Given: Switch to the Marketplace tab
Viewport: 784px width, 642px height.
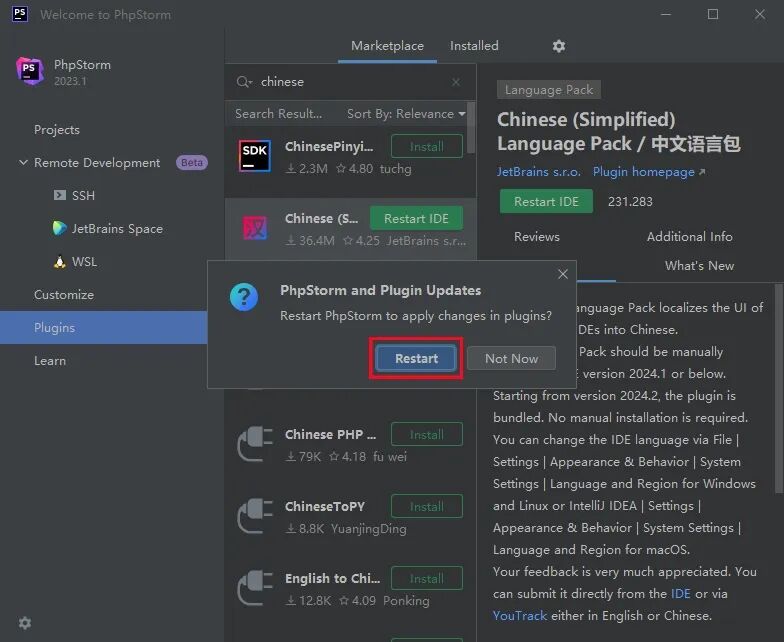Looking at the screenshot, I should coord(387,46).
